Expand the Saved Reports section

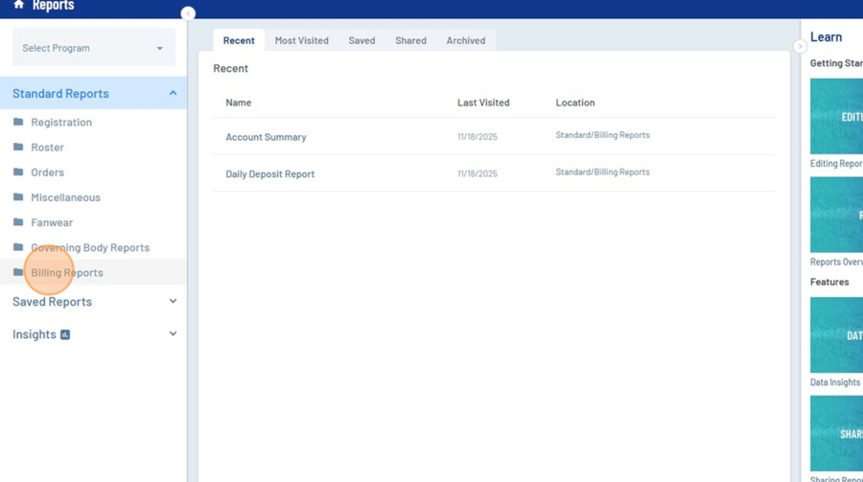click(x=172, y=301)
